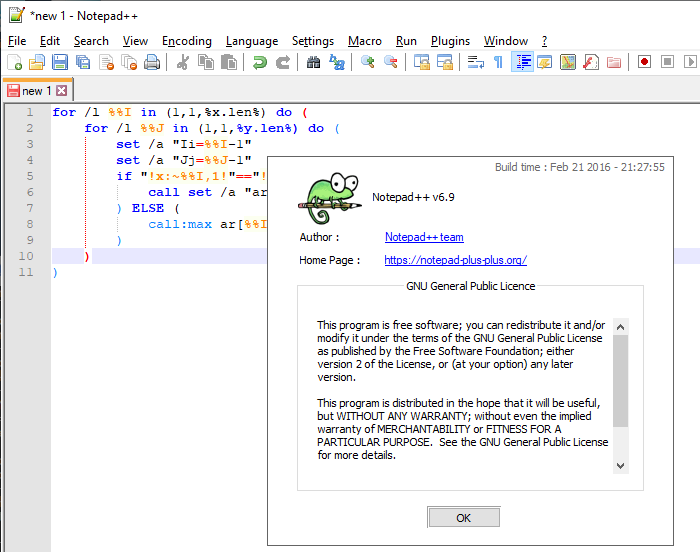Viewport: 700px width, 552px height.
Task: Print the document using the printer icon
Action: click(152, 62)
